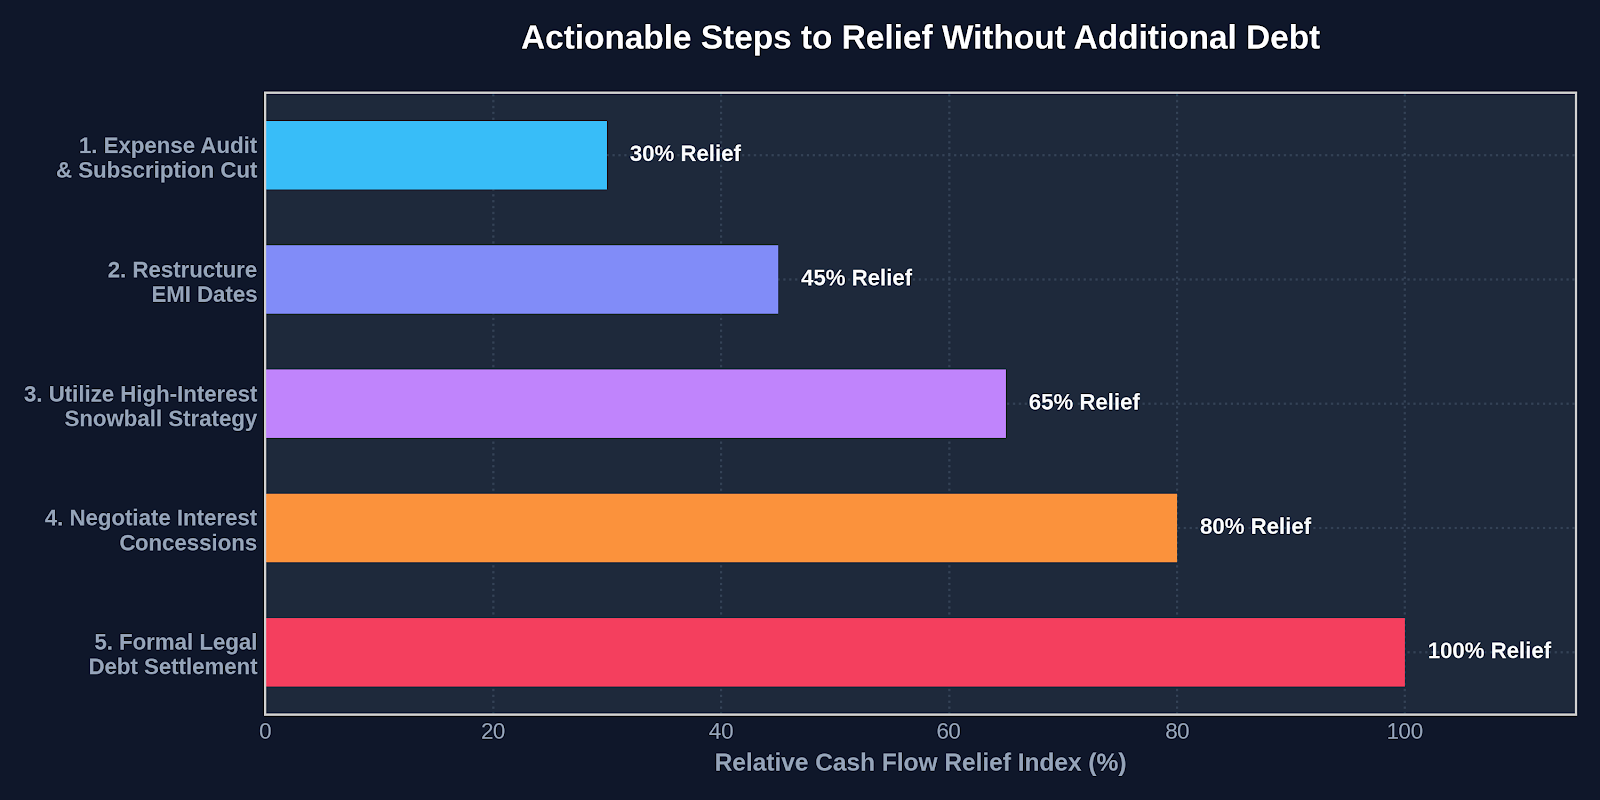The width and height of the screenshot is (1600, 800).
Task: Click the chart title text
Action: pos(920,38)
